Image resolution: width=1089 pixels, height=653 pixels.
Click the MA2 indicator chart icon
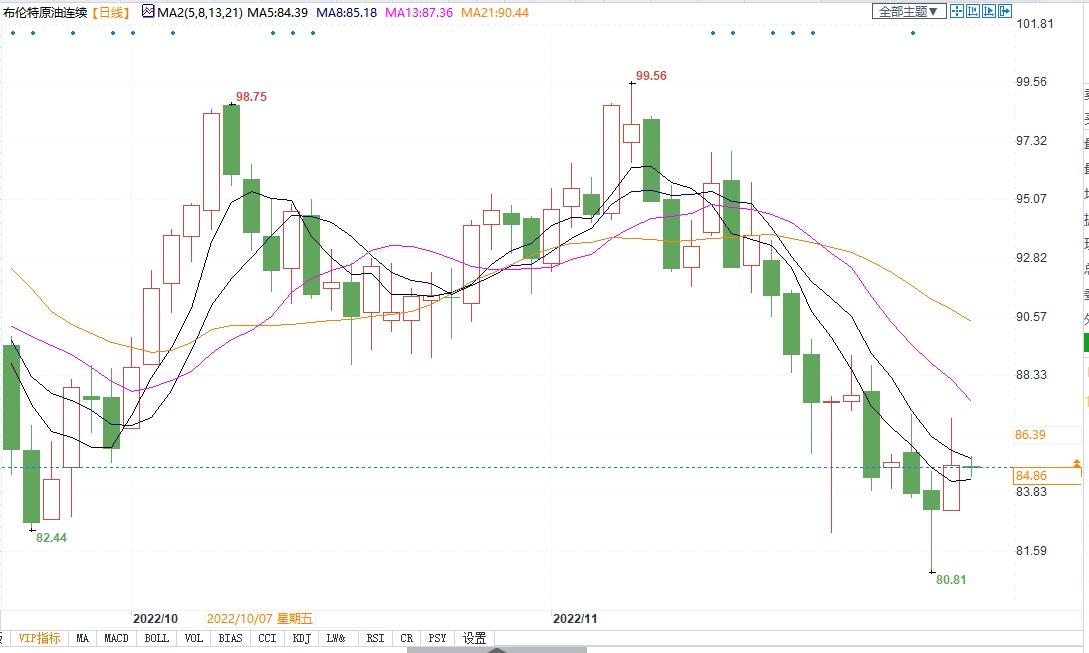[x=148, y=12]
